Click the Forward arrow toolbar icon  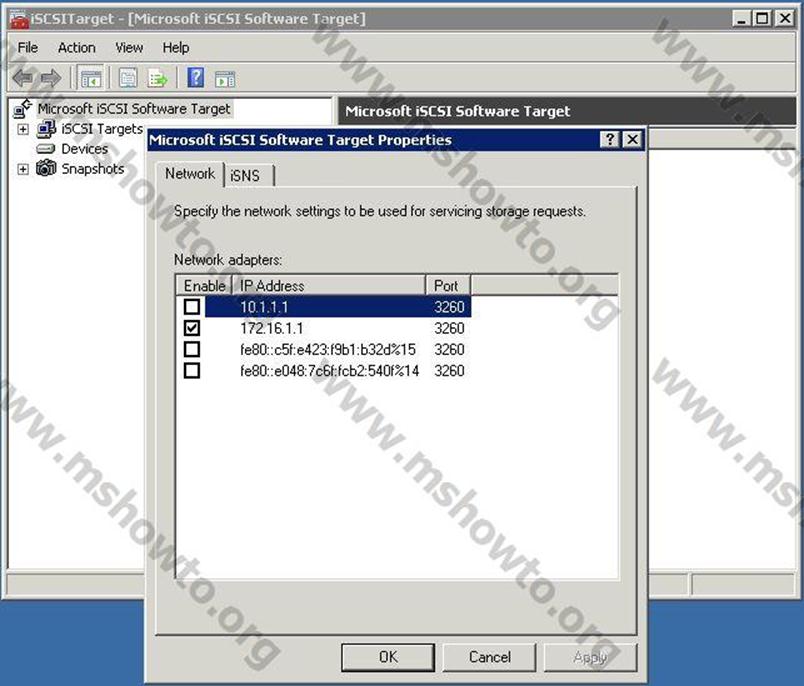51,78
